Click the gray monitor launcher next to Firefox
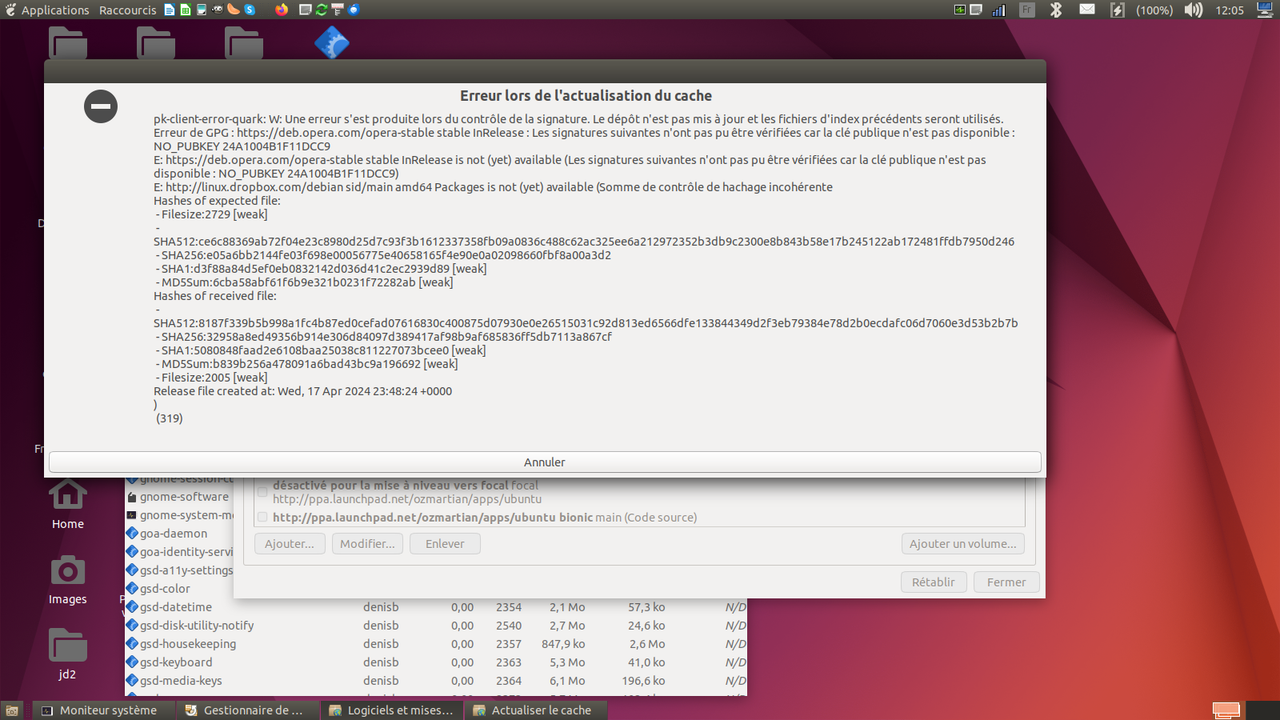The width and height of the screenshot is (1280, 720). (305, 10)
